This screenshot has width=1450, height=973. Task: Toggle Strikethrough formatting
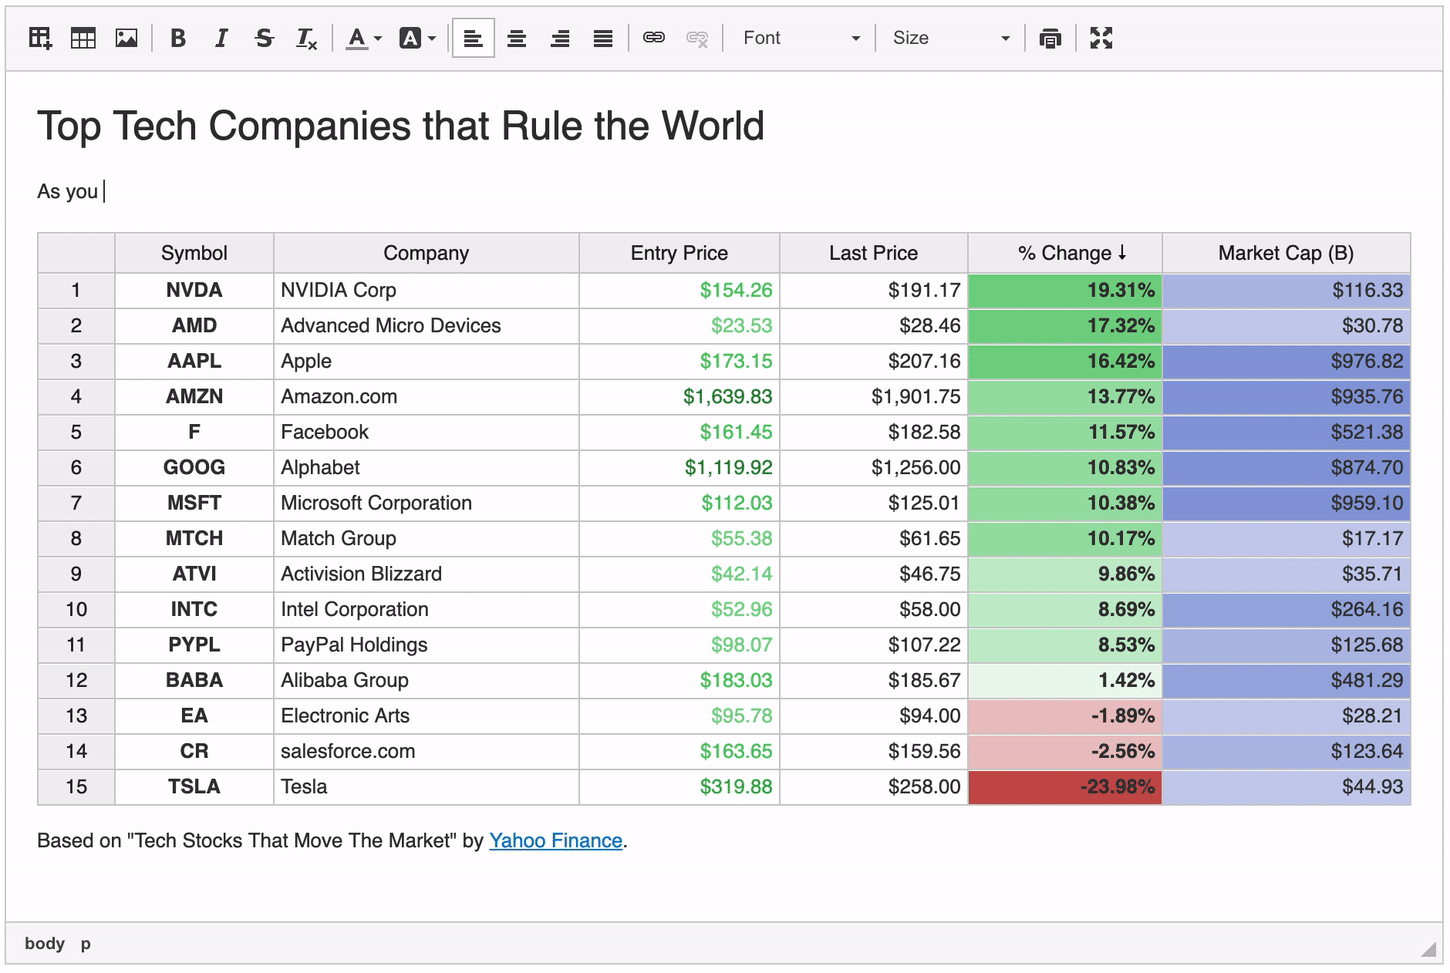pos(264,38)
